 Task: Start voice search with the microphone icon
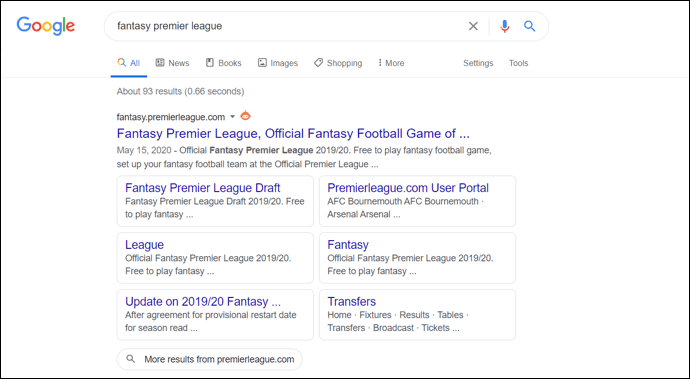click(x=504, y=26)
